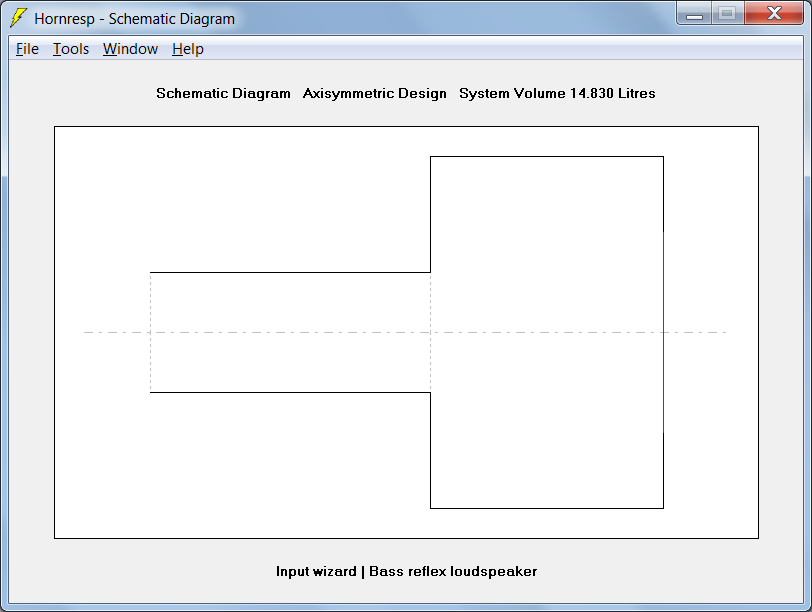This screenshot has width=812, height=612.
Task: Close the Hornresp Schematic Diagram window
Action: point(774,13)
